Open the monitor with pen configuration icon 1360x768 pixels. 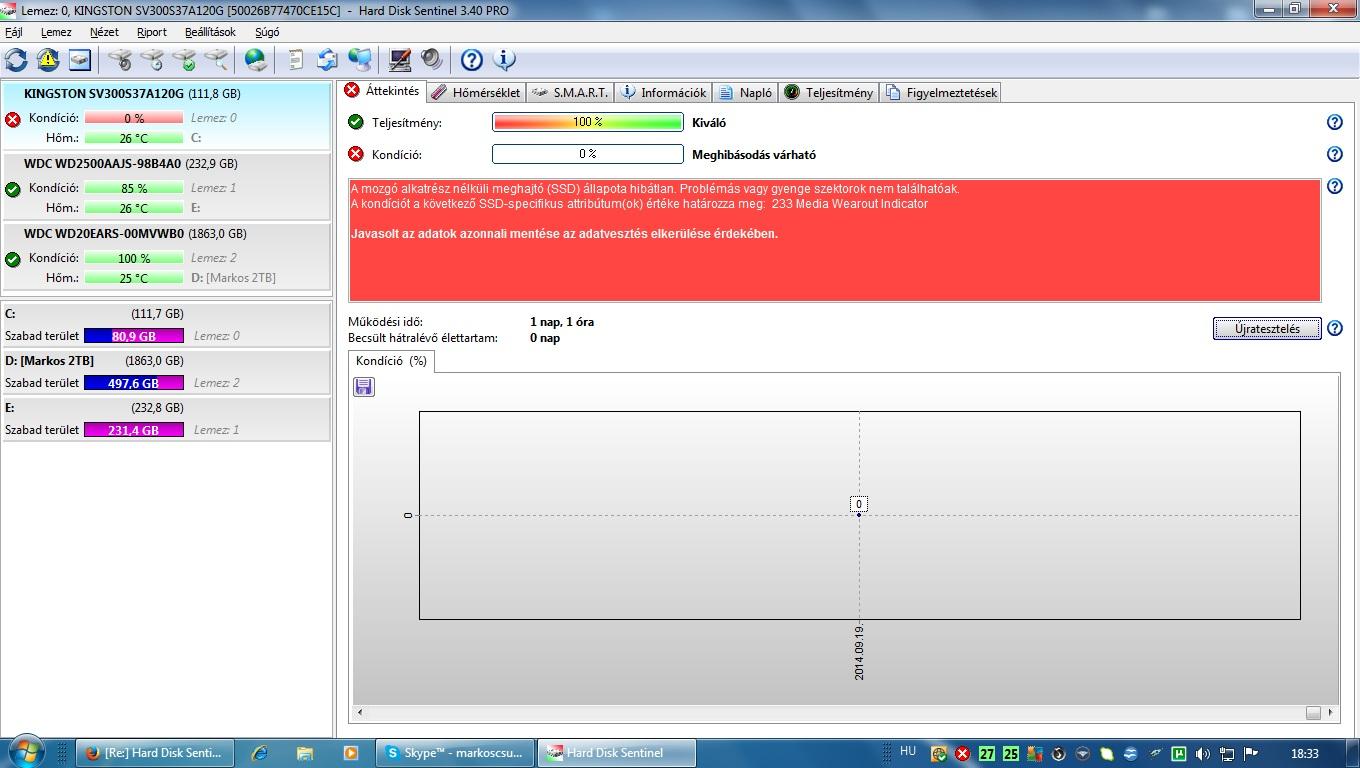pos(400,60)
